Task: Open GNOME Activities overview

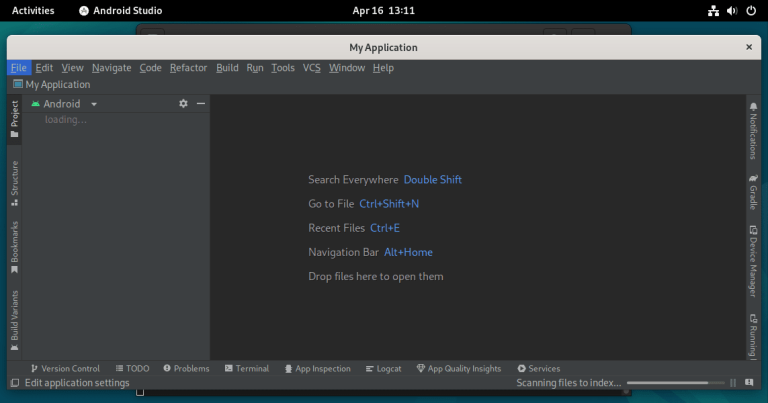Action: pyautogui.click(x=33, y=10)
